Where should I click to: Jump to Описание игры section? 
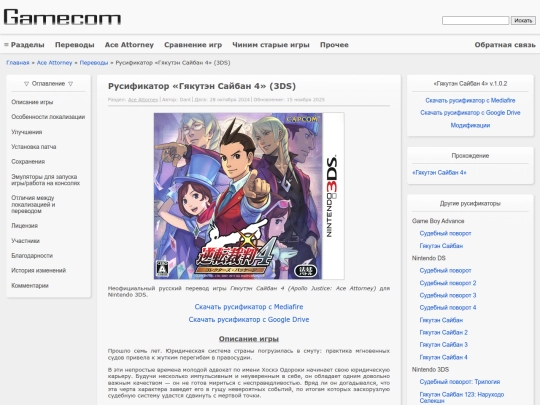32,102
